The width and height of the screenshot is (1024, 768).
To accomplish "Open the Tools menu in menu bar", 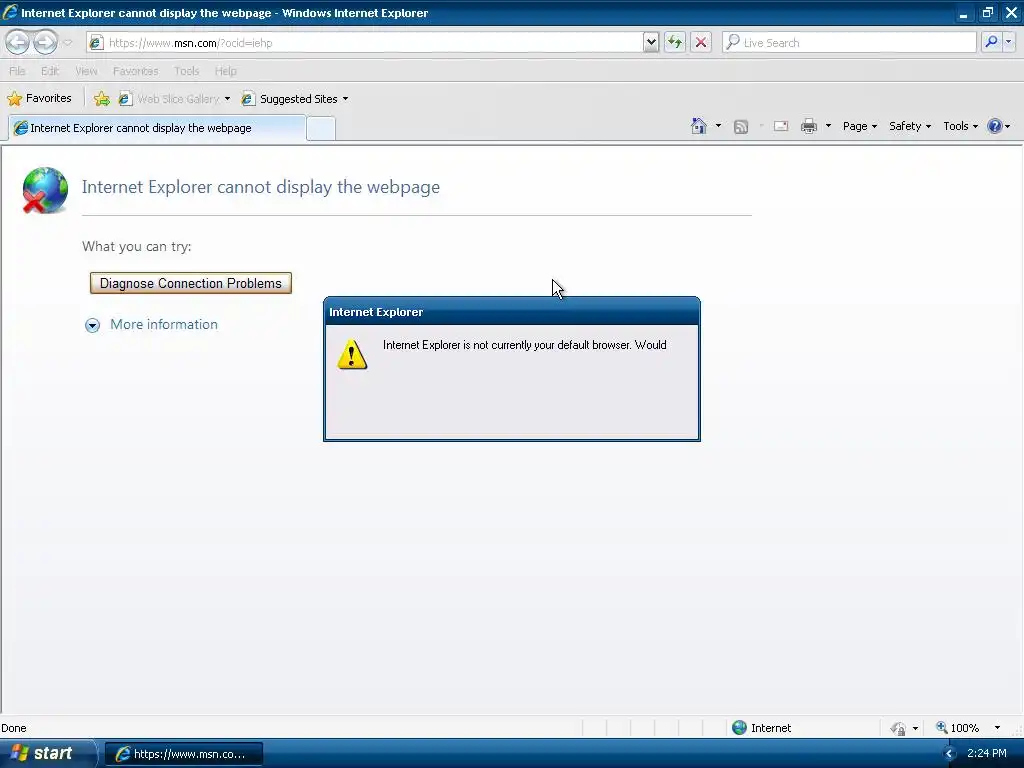I will point(186,71).
